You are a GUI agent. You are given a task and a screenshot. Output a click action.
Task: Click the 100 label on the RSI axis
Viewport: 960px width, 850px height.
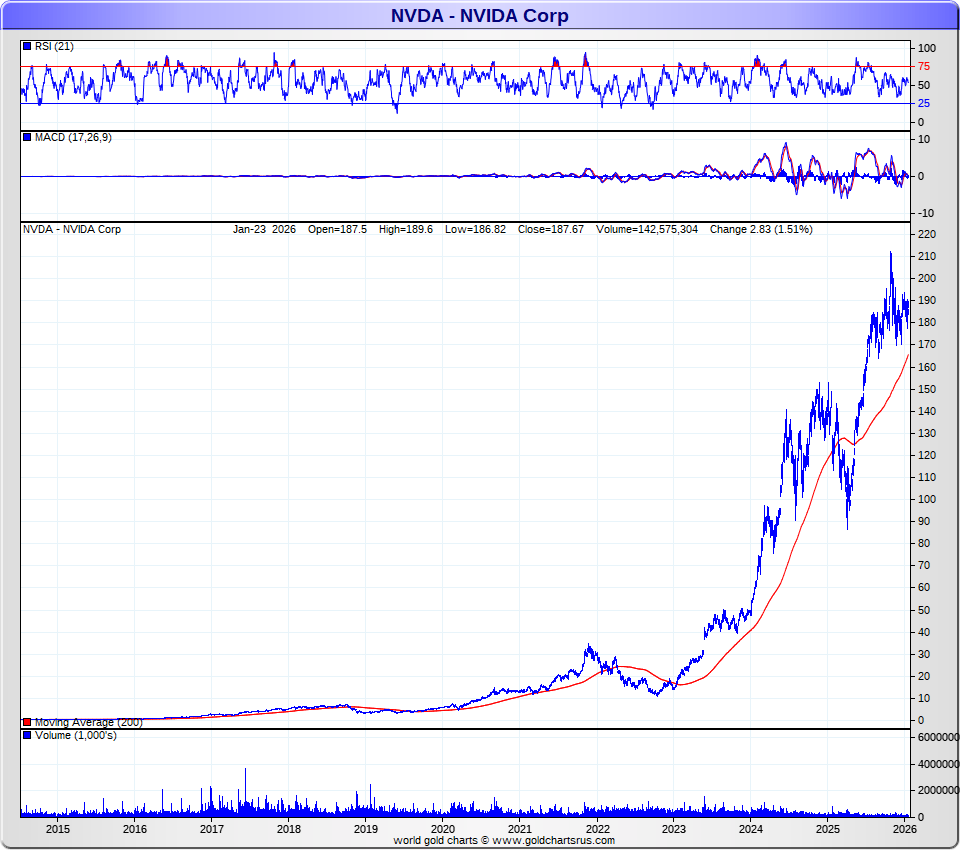[x=927, y=48]
